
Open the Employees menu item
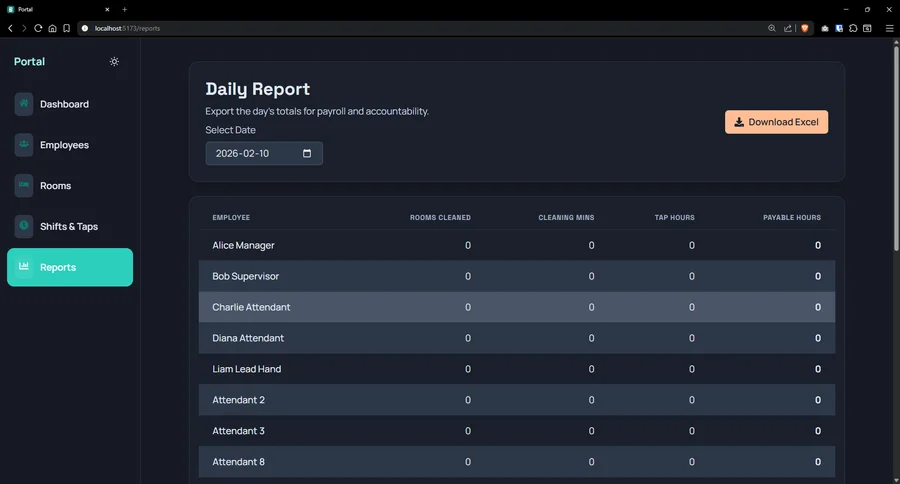tap(70, 145)
